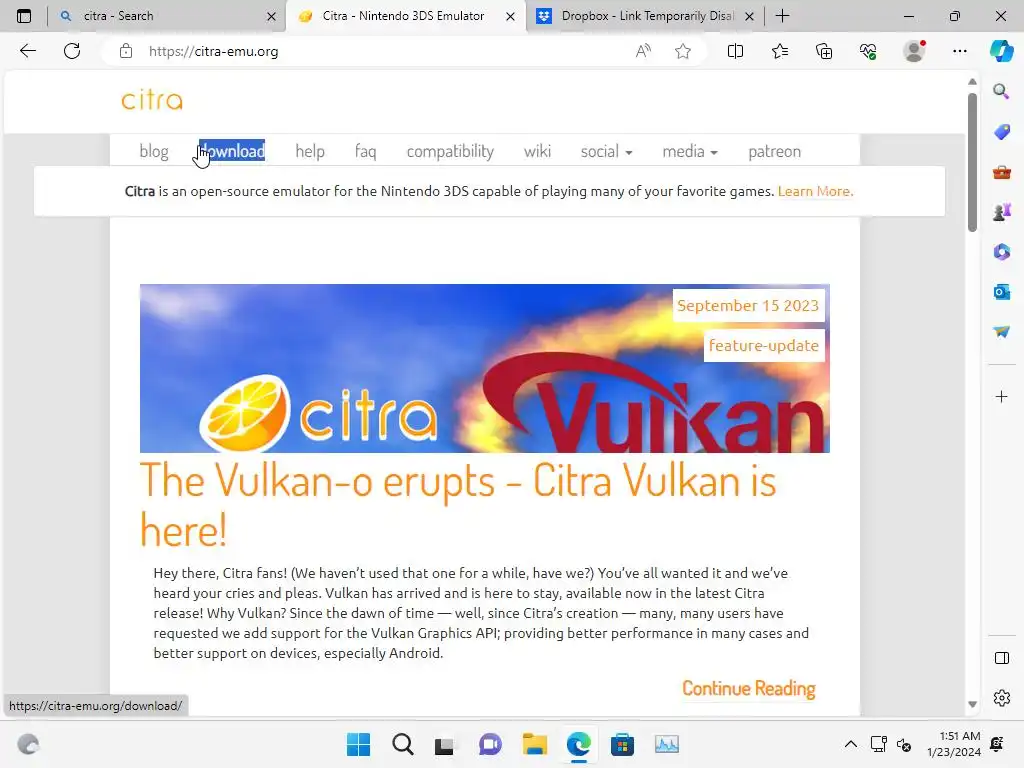Open the Vulkan-o erupts article headline
The image size is (1024, 768).
point(458,505)
